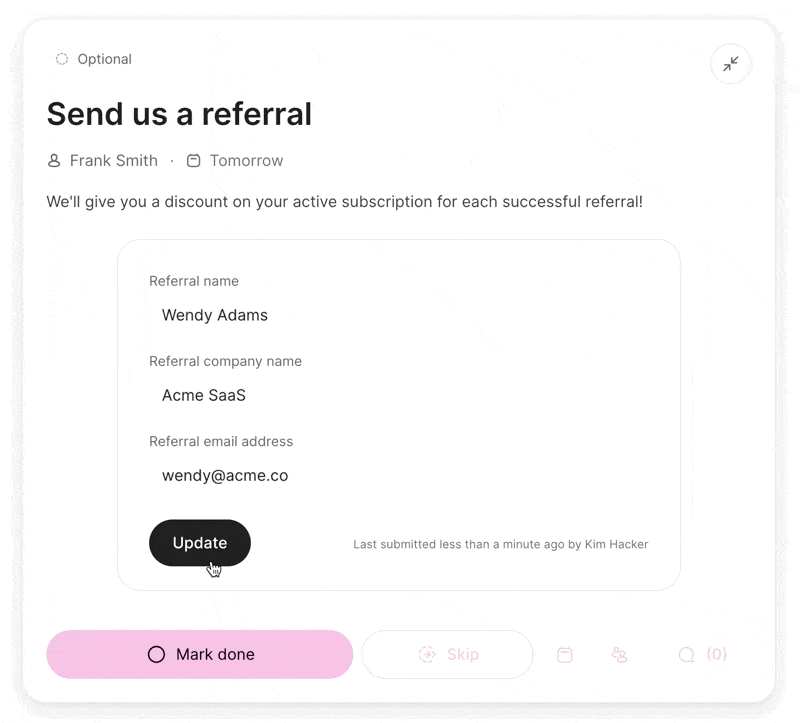
Task: Click the Tomorrow due date label
Action: [x=246, y=161]
